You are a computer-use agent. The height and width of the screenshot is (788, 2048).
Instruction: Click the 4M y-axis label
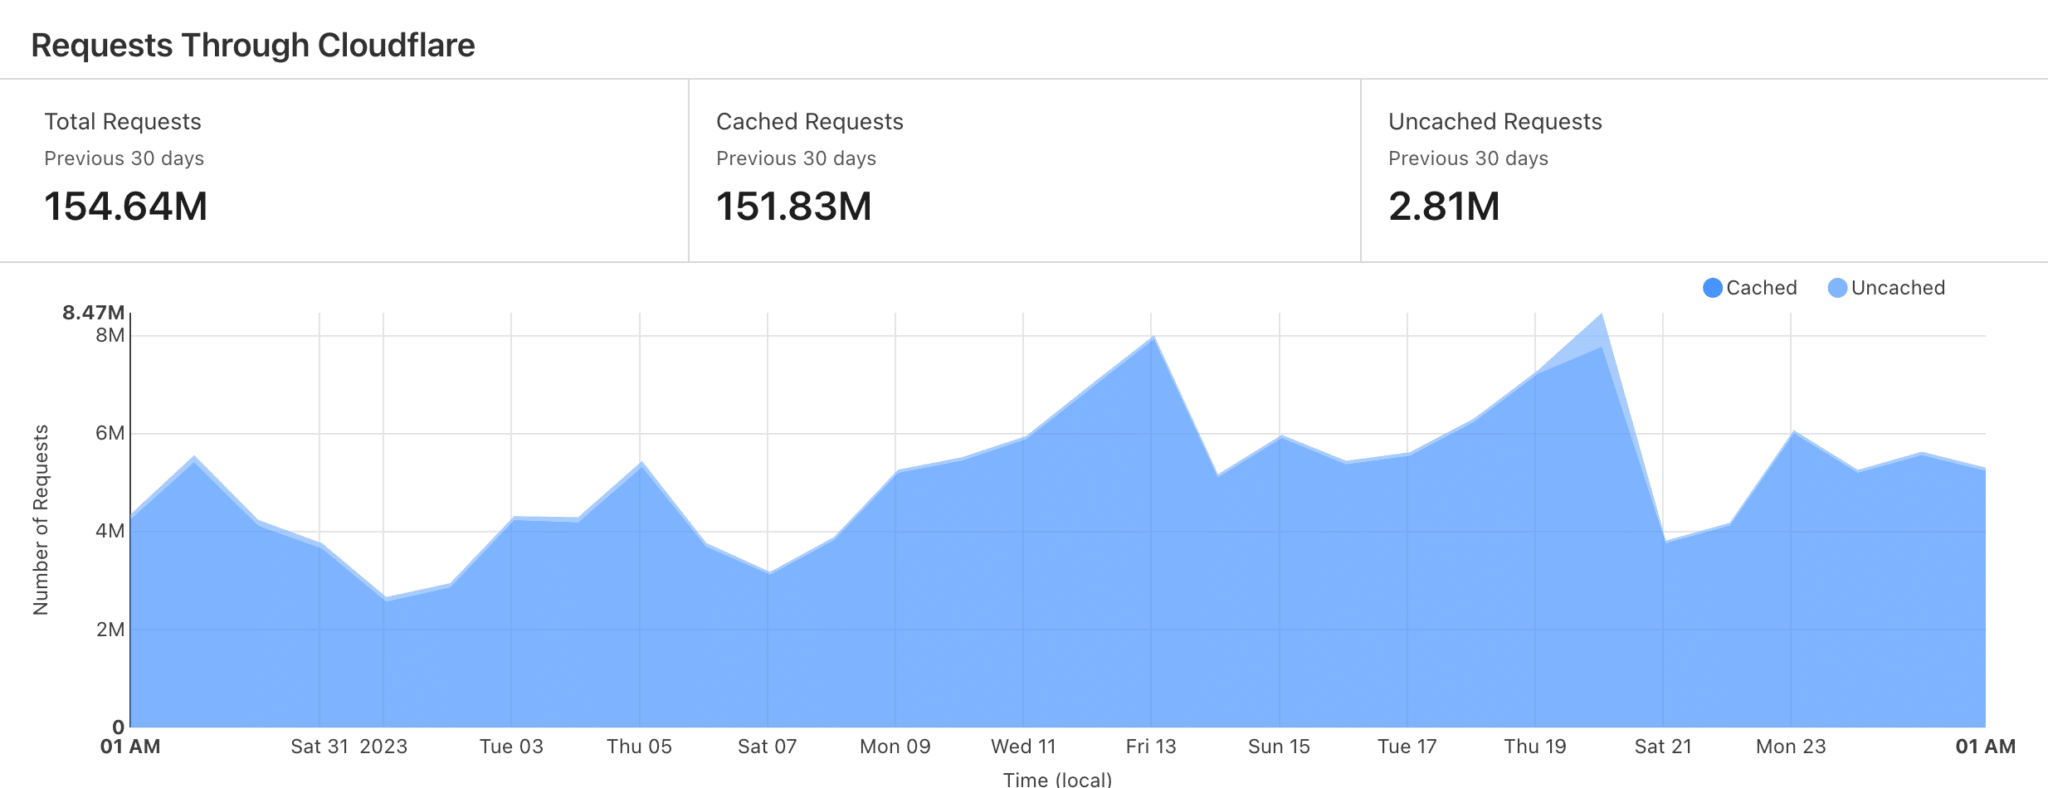tap(110, 531)
